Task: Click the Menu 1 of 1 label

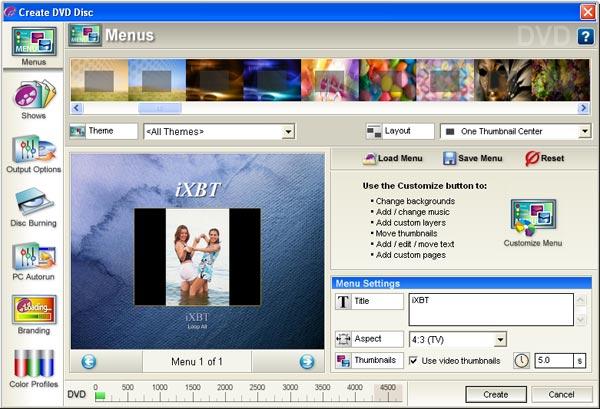Action: [197, 362]
